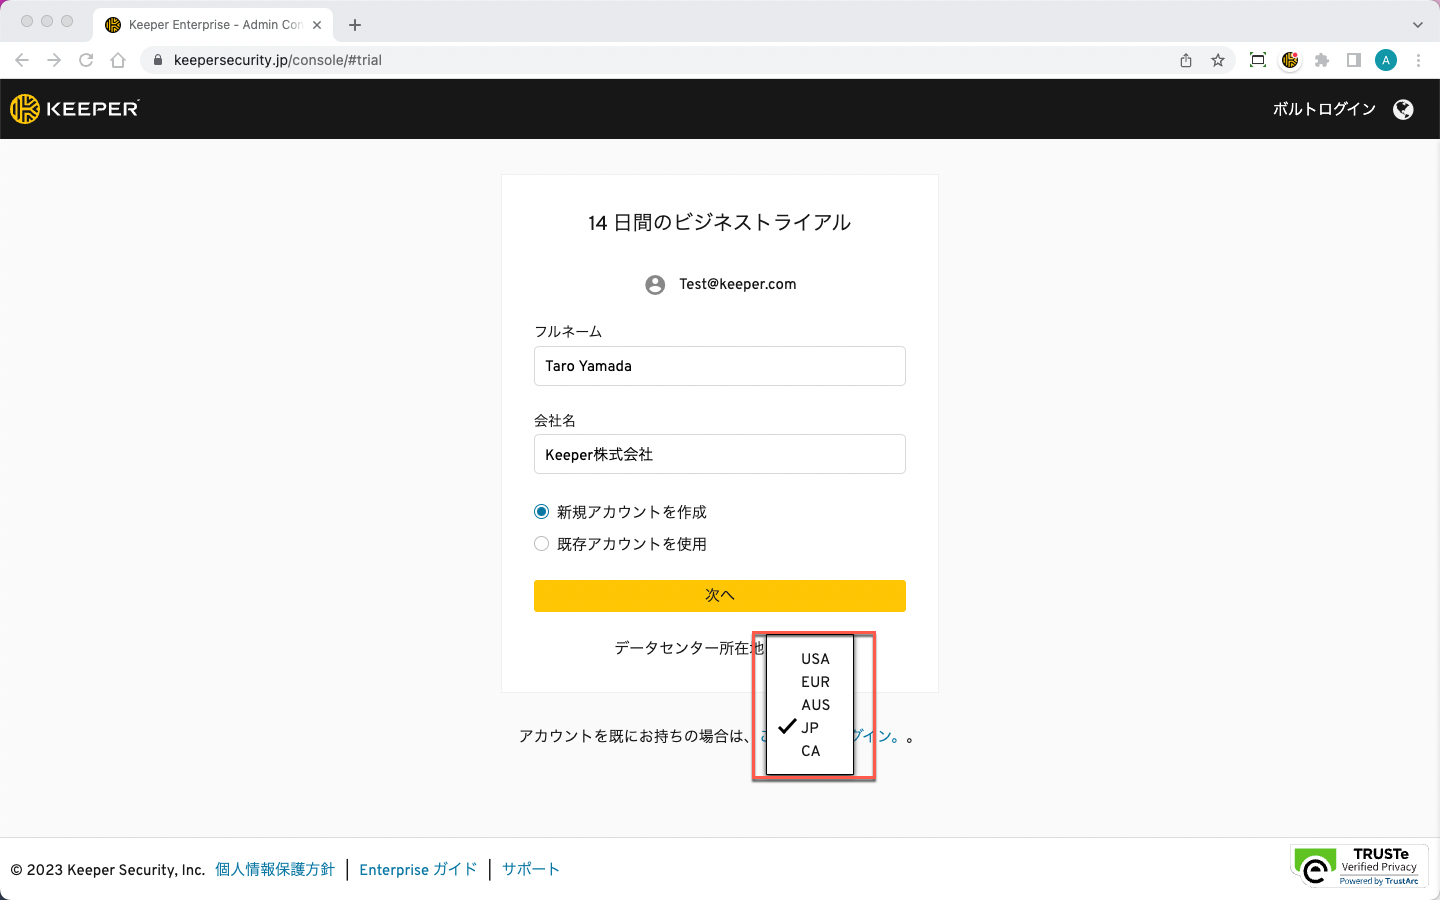The image size is (1440, 900).
Task: Click the フルネーム input field
Action: (720, 366)
